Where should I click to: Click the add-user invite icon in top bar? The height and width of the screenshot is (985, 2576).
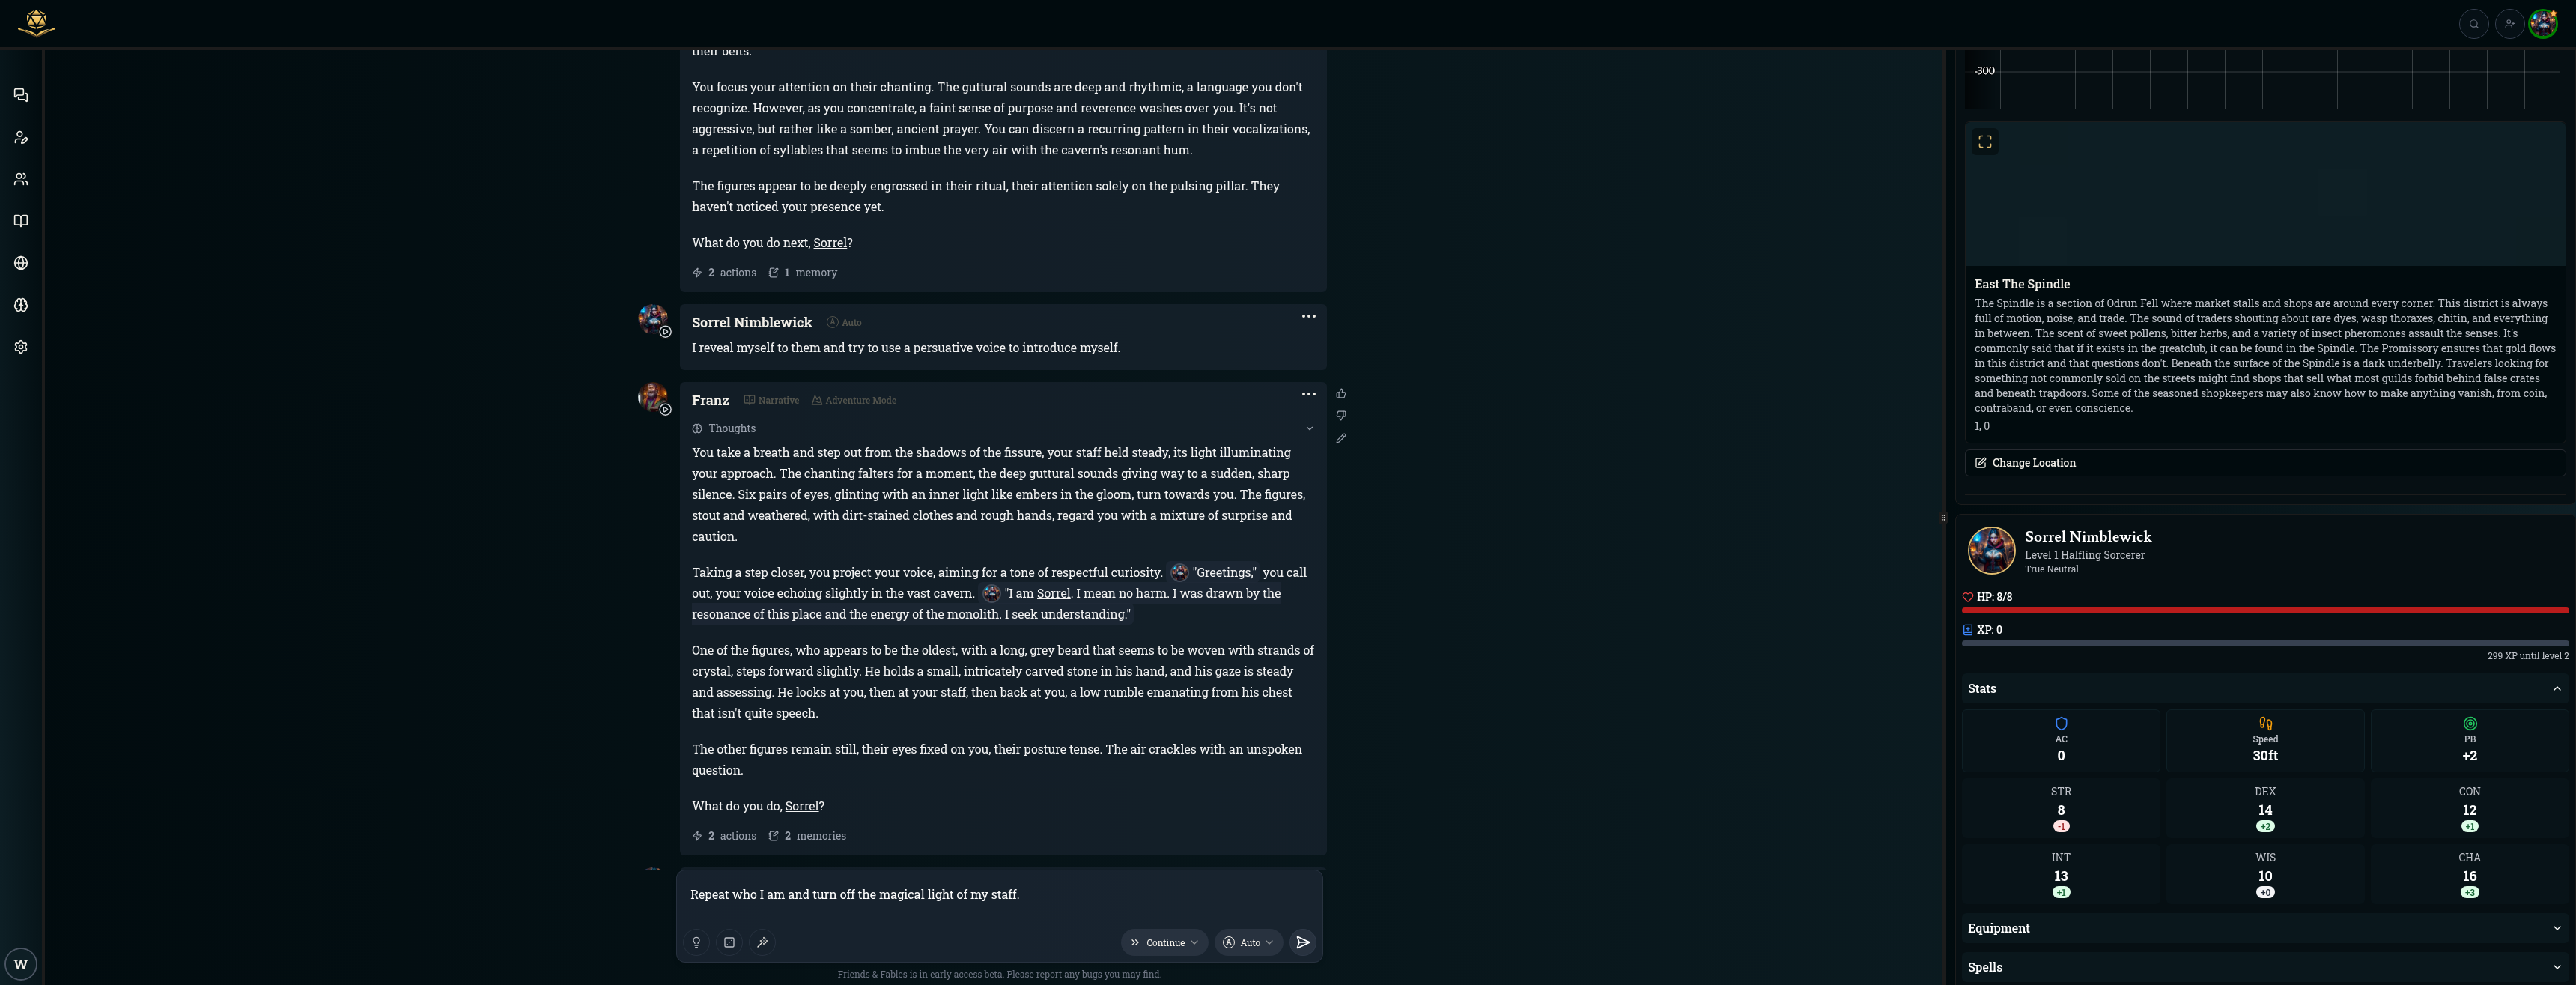pyautogui.click(x=2508, y=24)
